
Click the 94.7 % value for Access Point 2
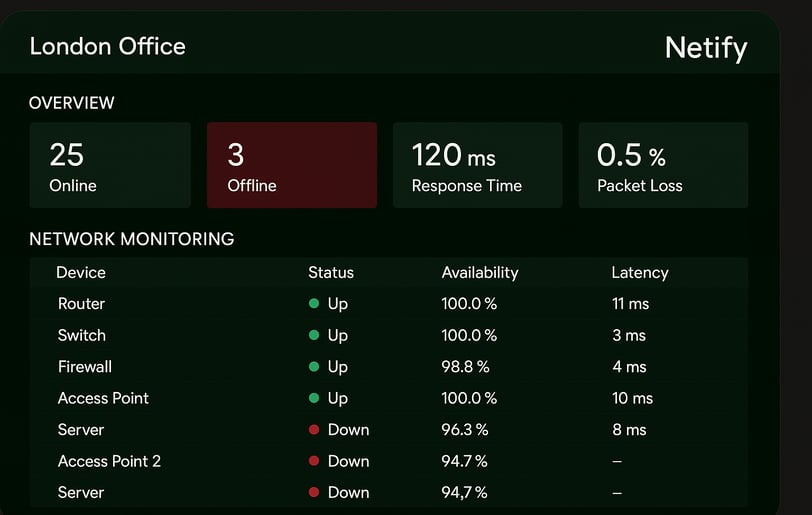pyautogui.click(x=464, y=461)
